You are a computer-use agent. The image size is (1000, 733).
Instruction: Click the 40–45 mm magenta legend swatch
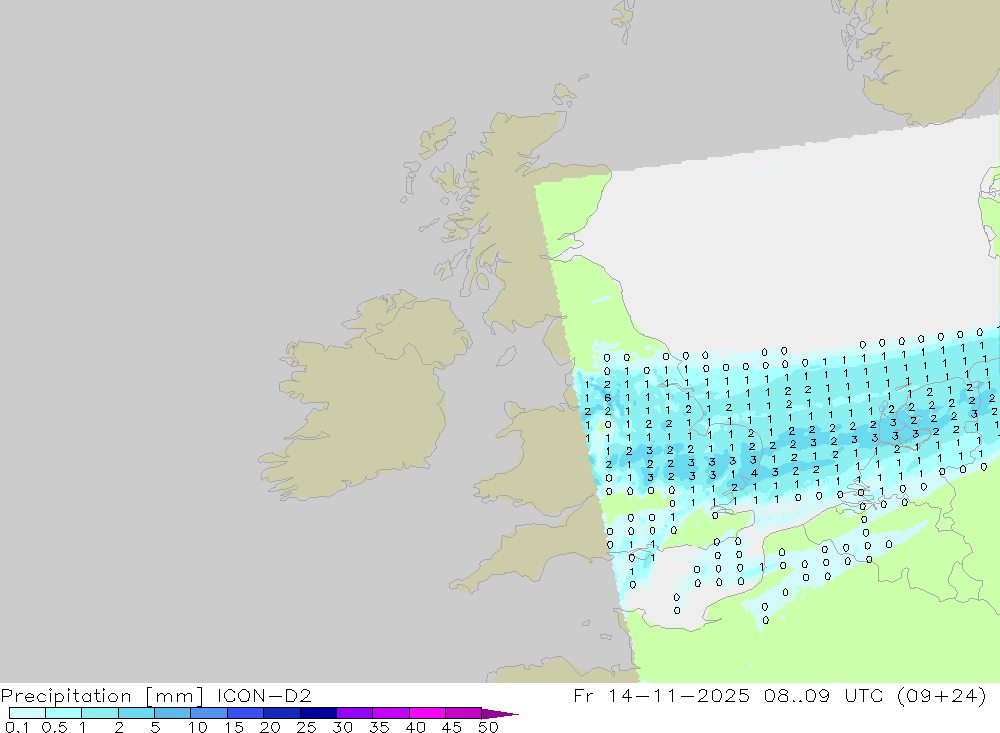[427, 713]
